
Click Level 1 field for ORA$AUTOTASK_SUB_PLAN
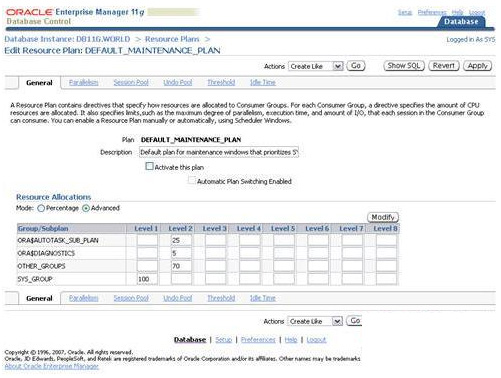click(147, 240)
